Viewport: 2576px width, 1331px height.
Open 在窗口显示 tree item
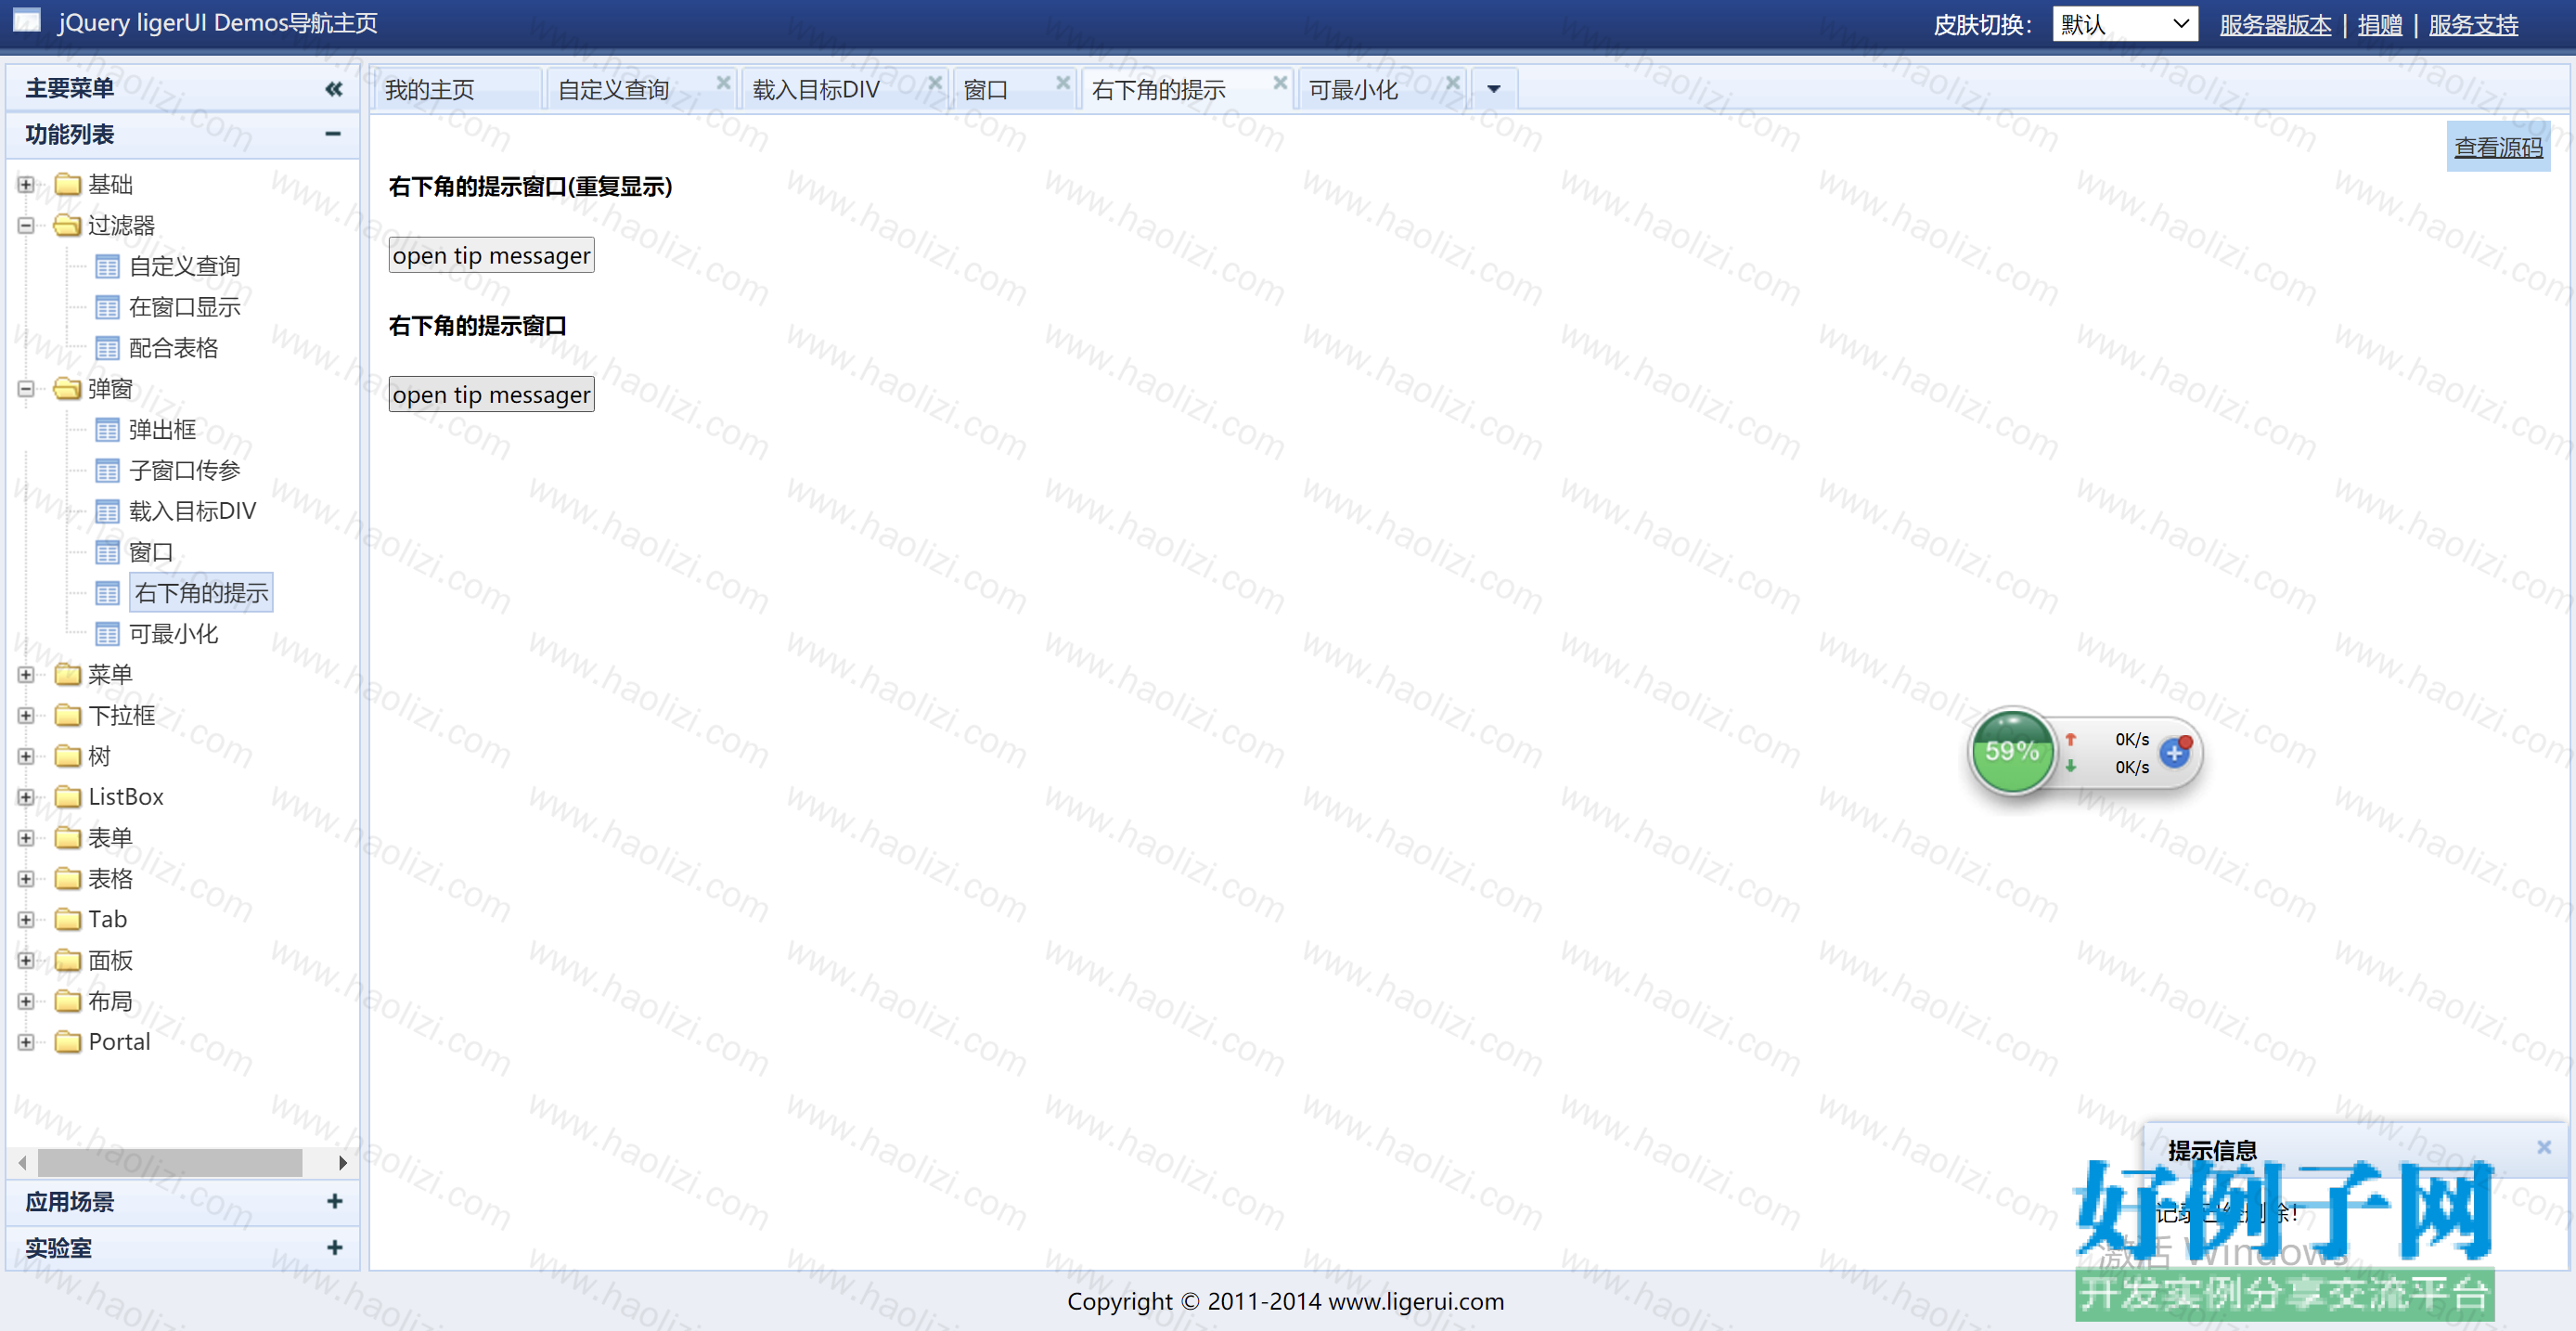tap(184, 307)
